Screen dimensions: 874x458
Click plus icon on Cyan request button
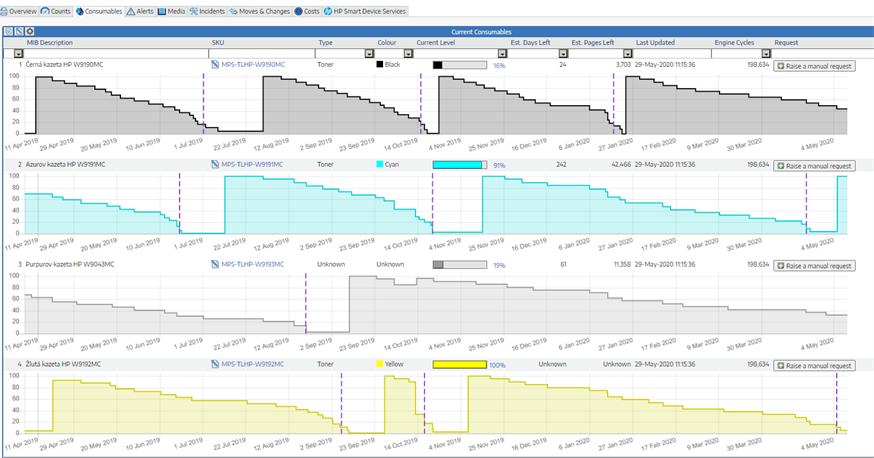[781, 165]
